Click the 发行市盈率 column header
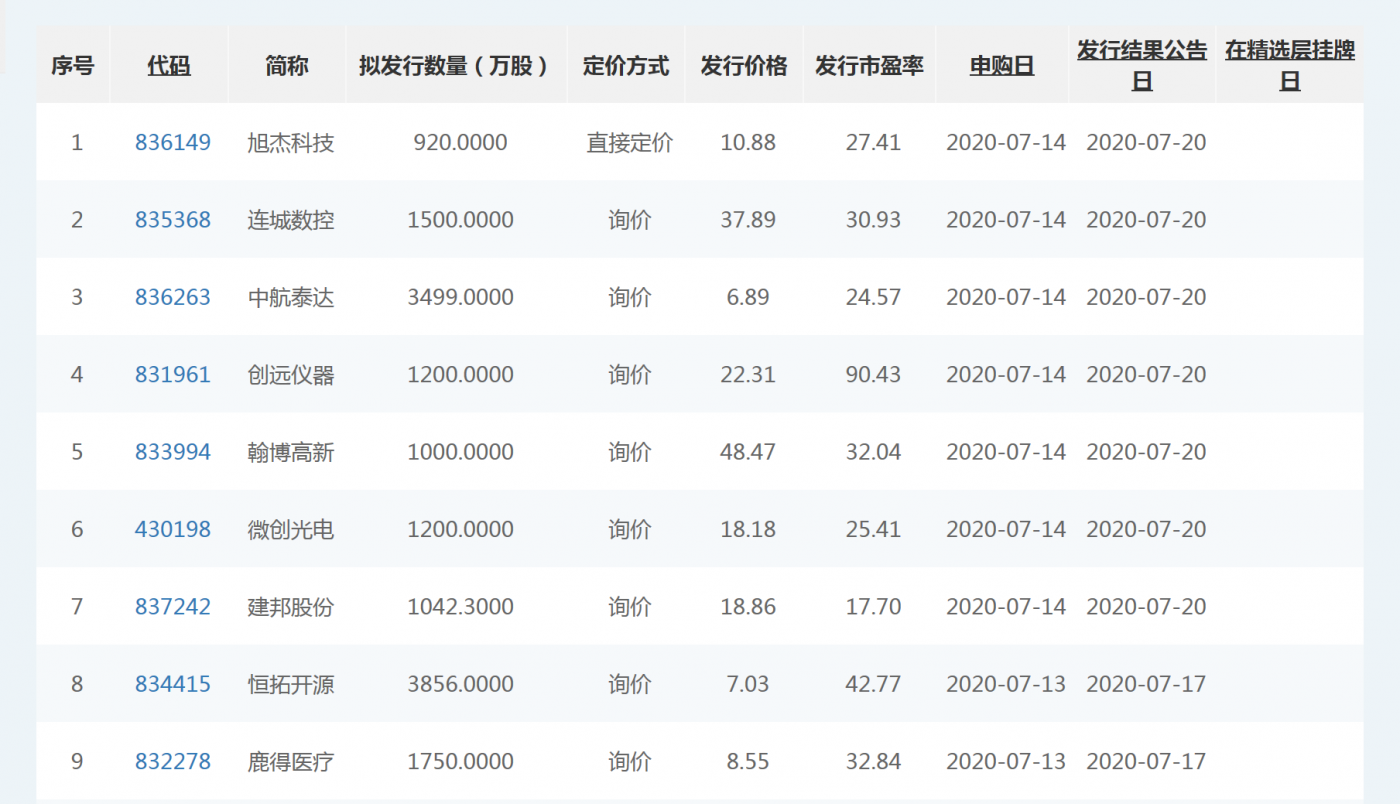The image size is (1400, 804). (869, 67)
